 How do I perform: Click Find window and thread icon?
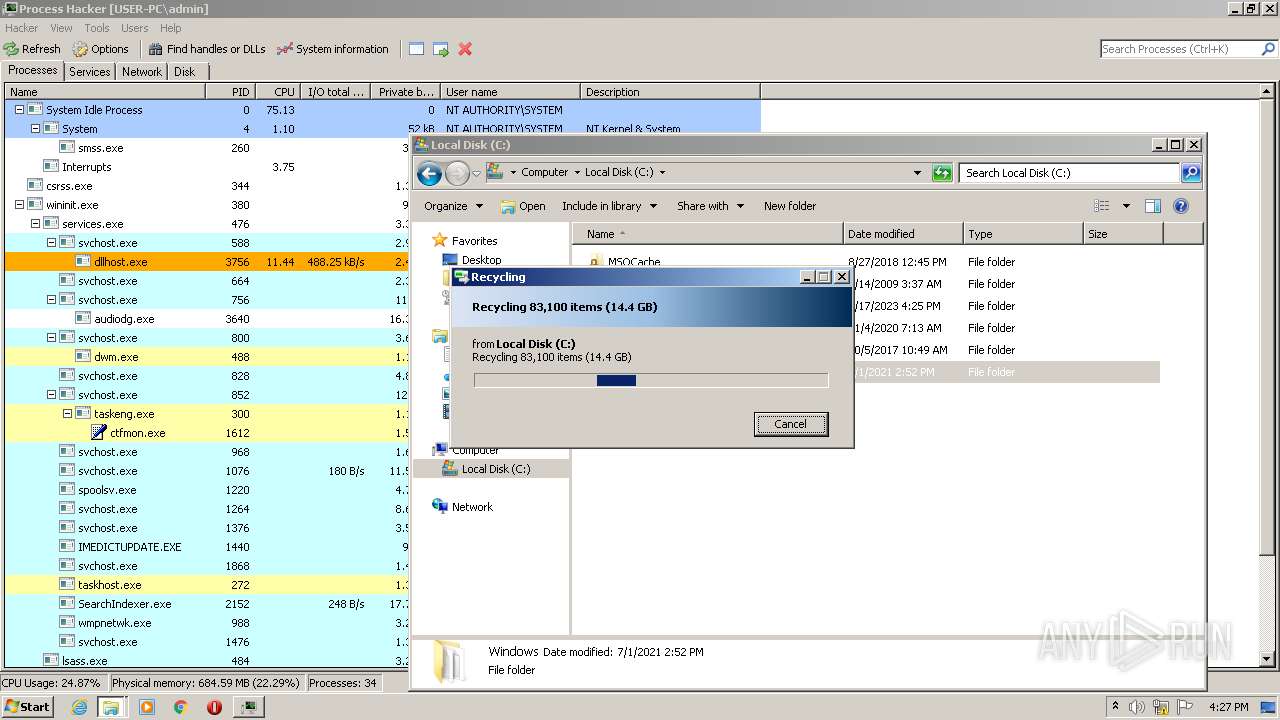pyautogui.click(x=440, y=49)
